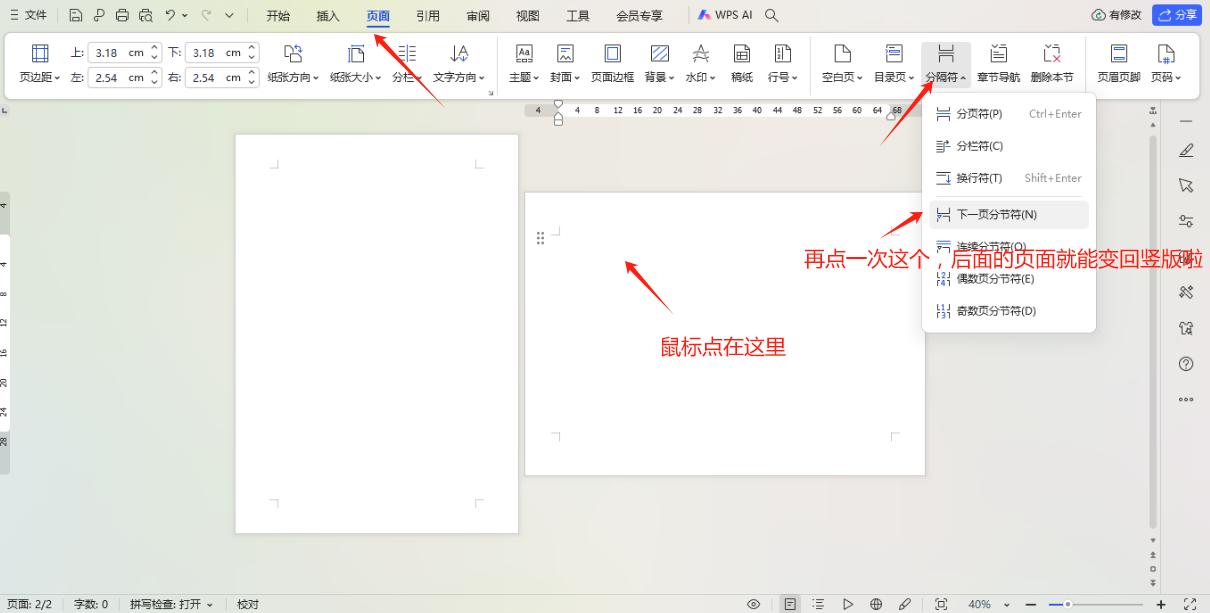The width and height of the screenshot is (1210, 613).
Task: Select 下一页分节符(N) section break
Action: click(1008, 214)
